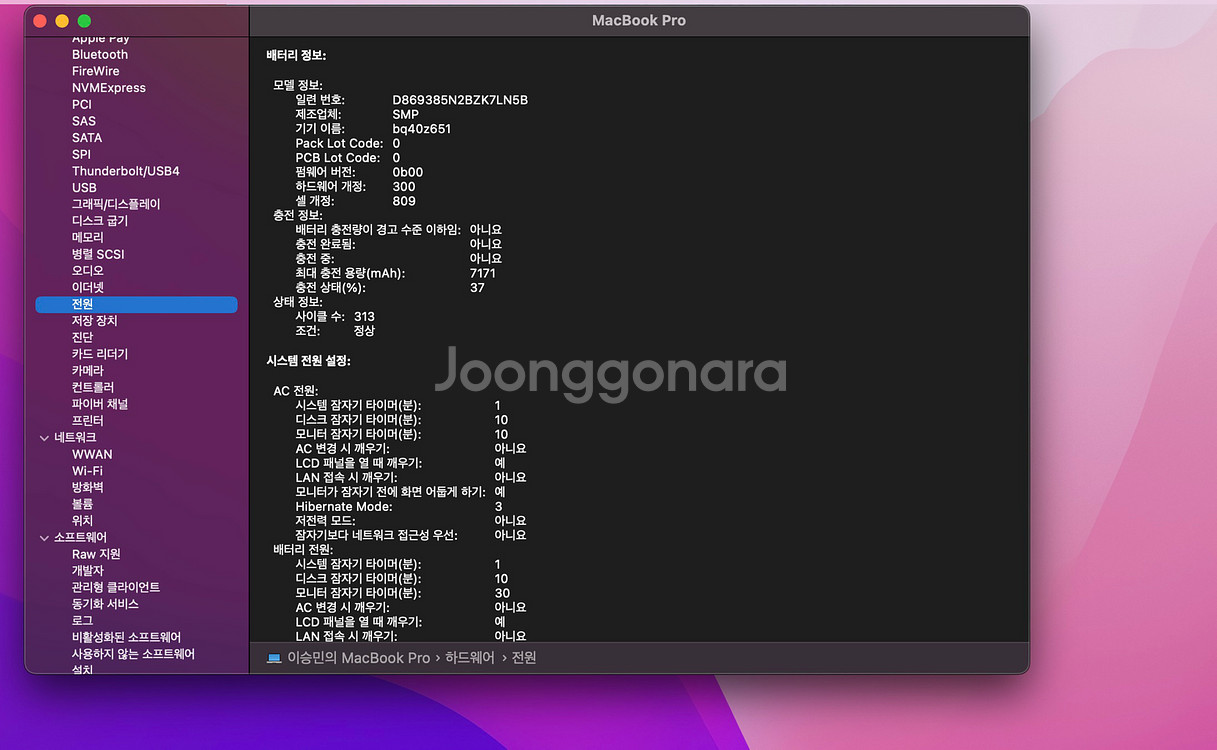
Task: Open 비활성화된 소프트웨어 section
Action: click(x=127, y=637)
